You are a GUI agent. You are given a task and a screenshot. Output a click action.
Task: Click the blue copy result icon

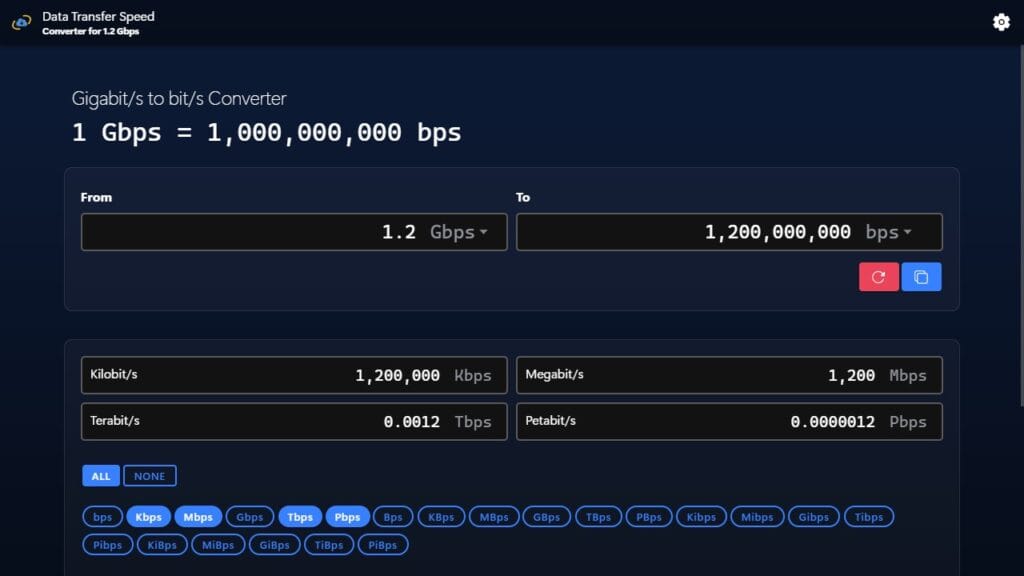click(921, 277)
